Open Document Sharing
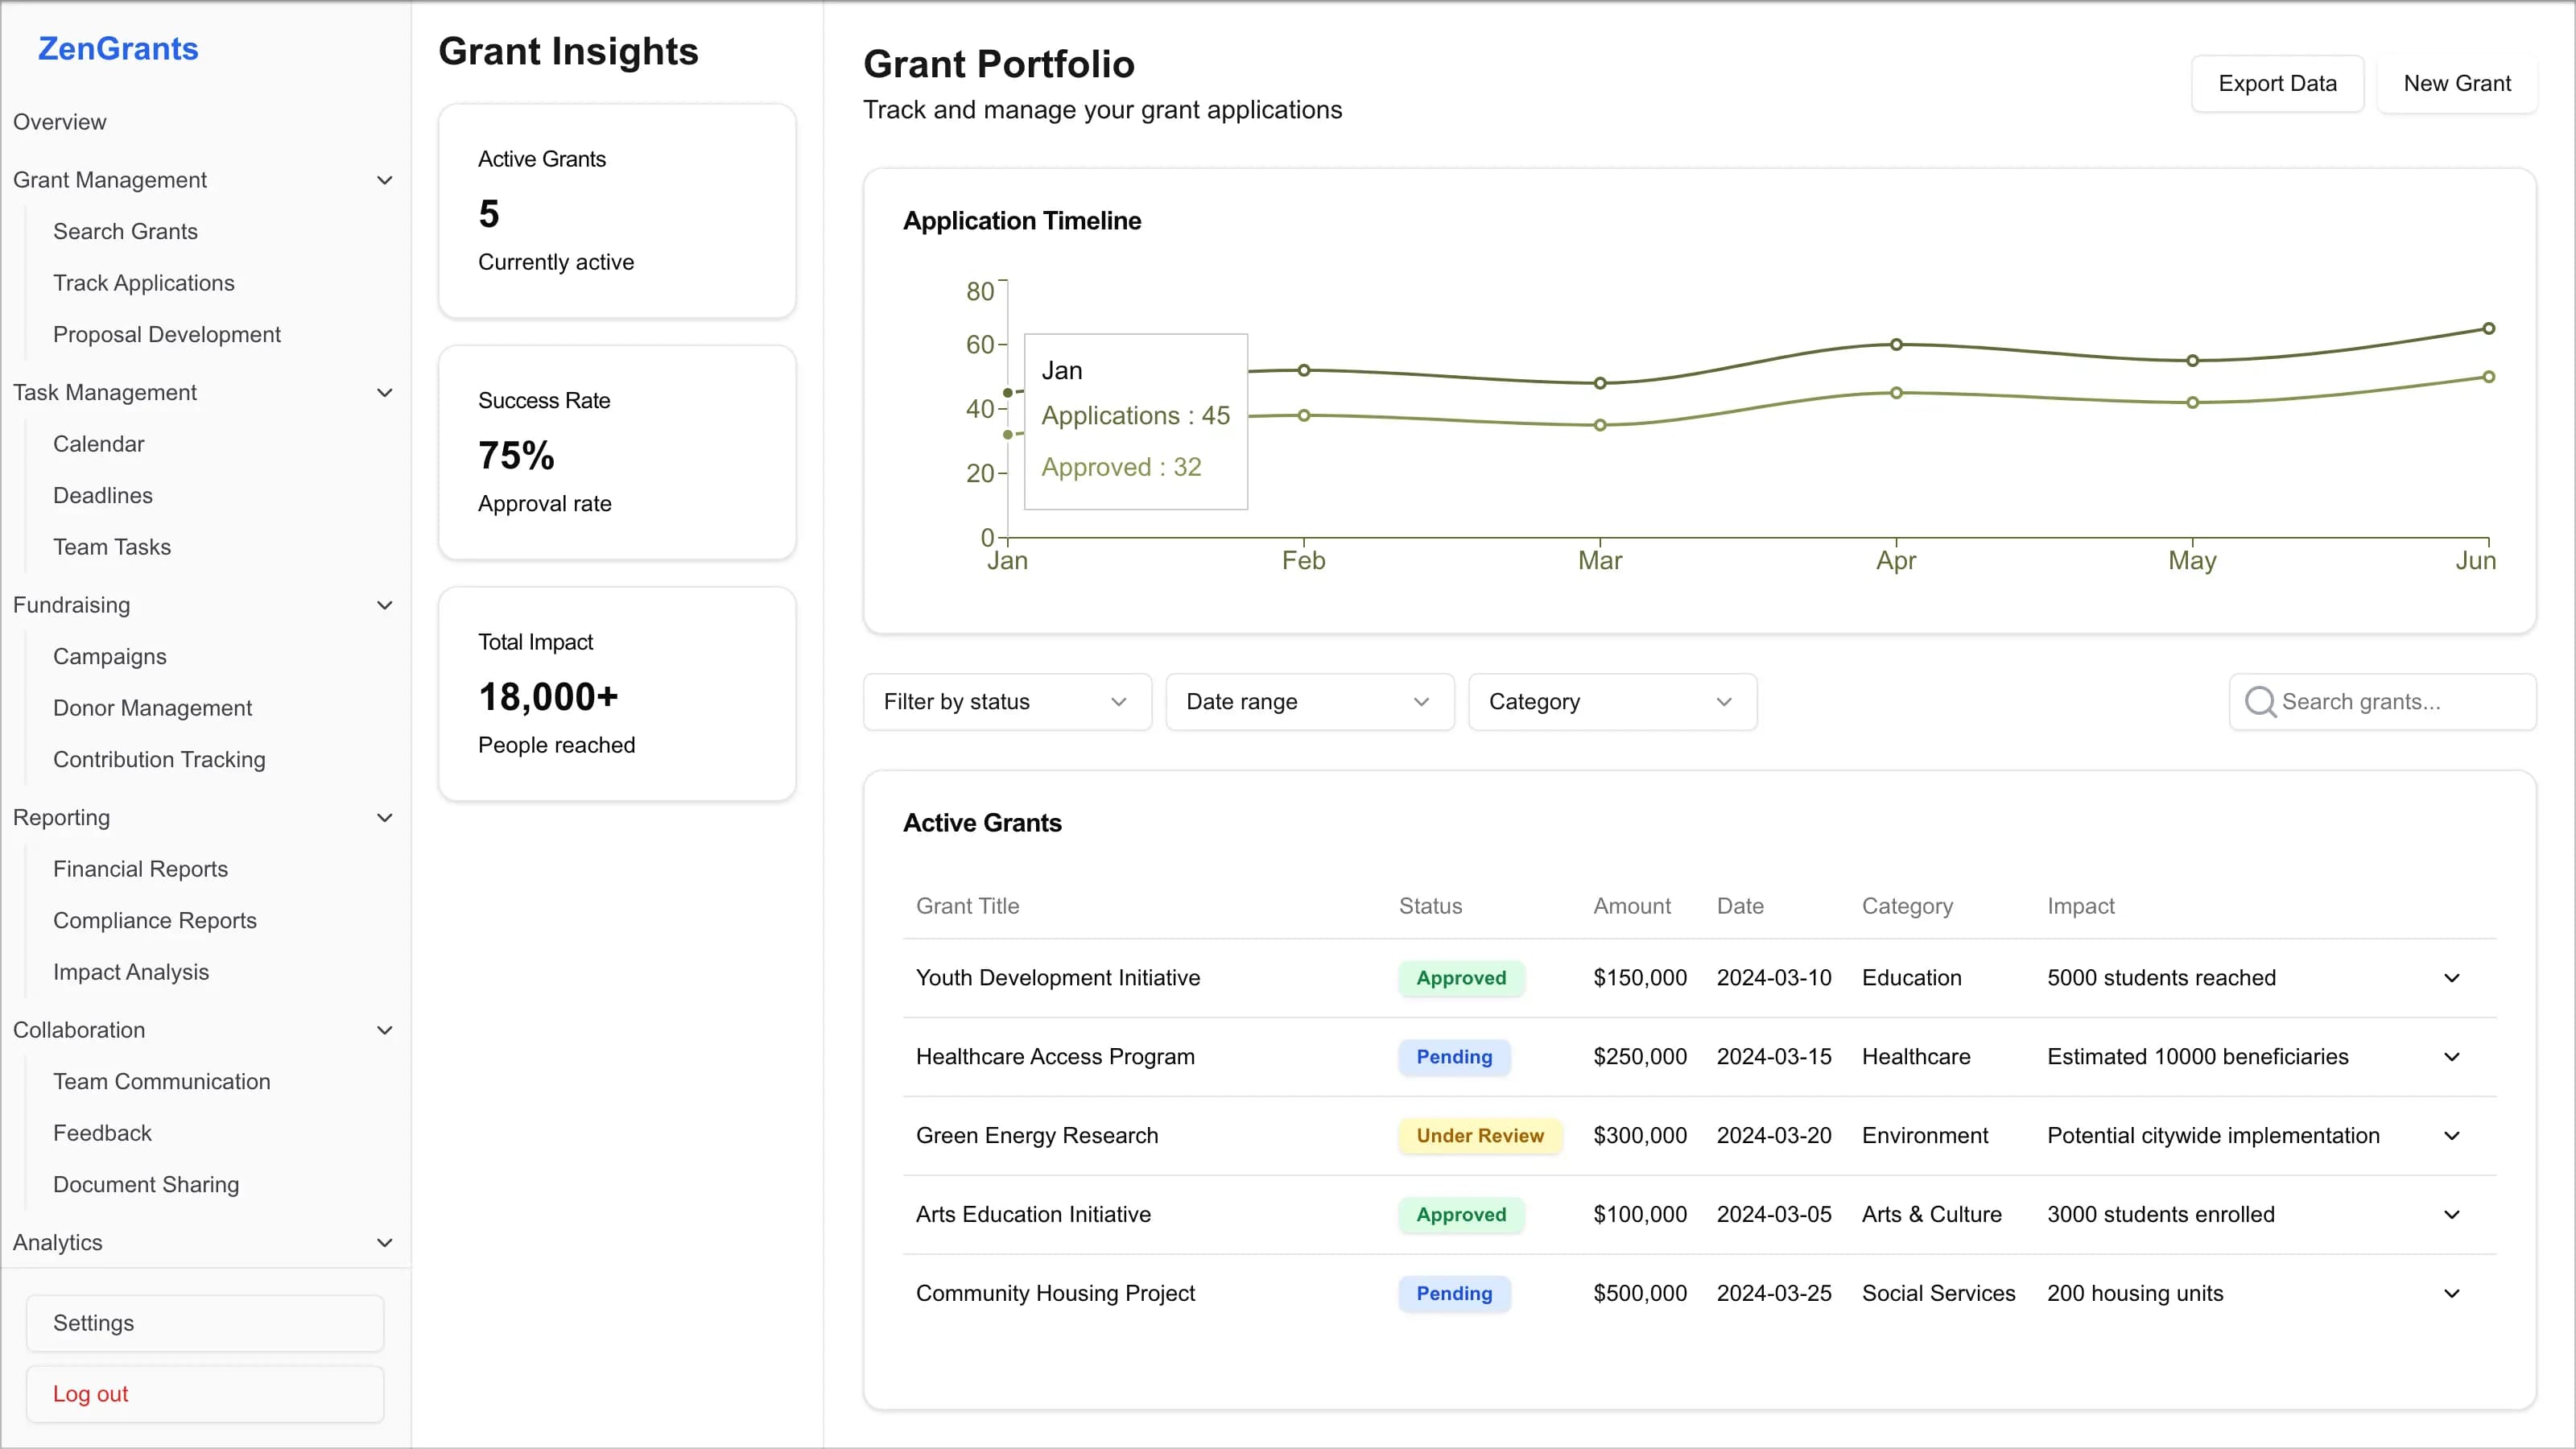This screenshot has width=2576, height=1449. pos(146,1185)
